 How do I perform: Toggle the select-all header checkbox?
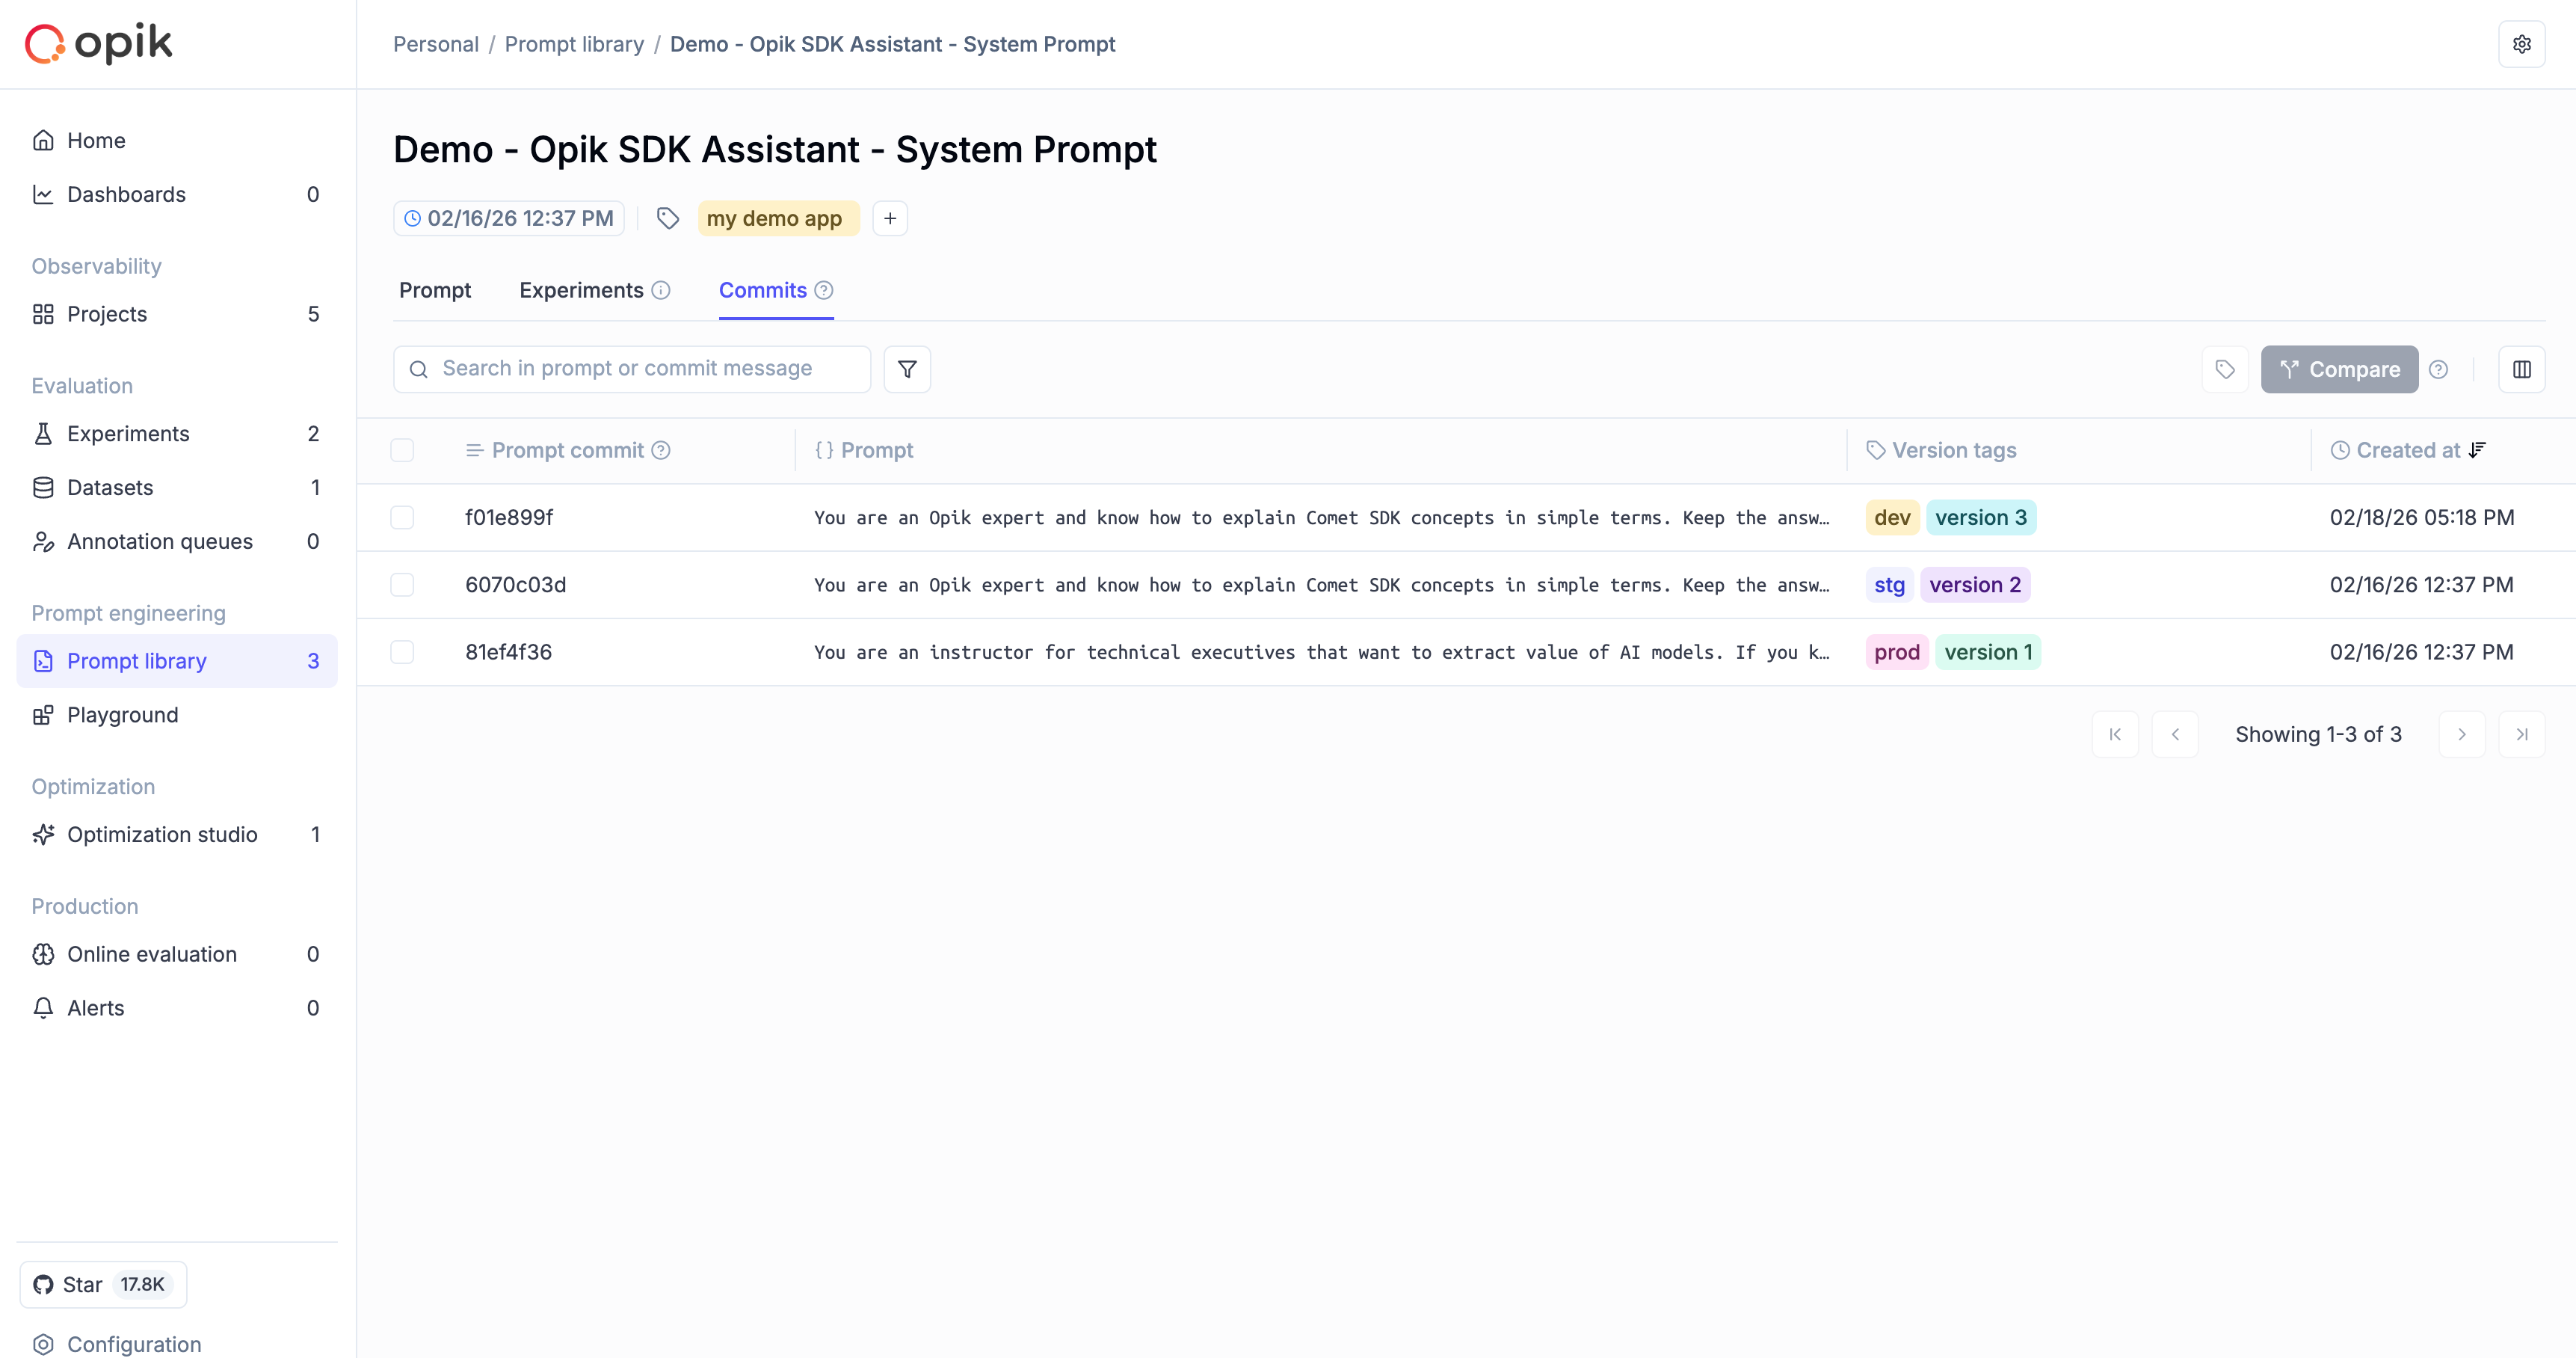tap(402, 450)
